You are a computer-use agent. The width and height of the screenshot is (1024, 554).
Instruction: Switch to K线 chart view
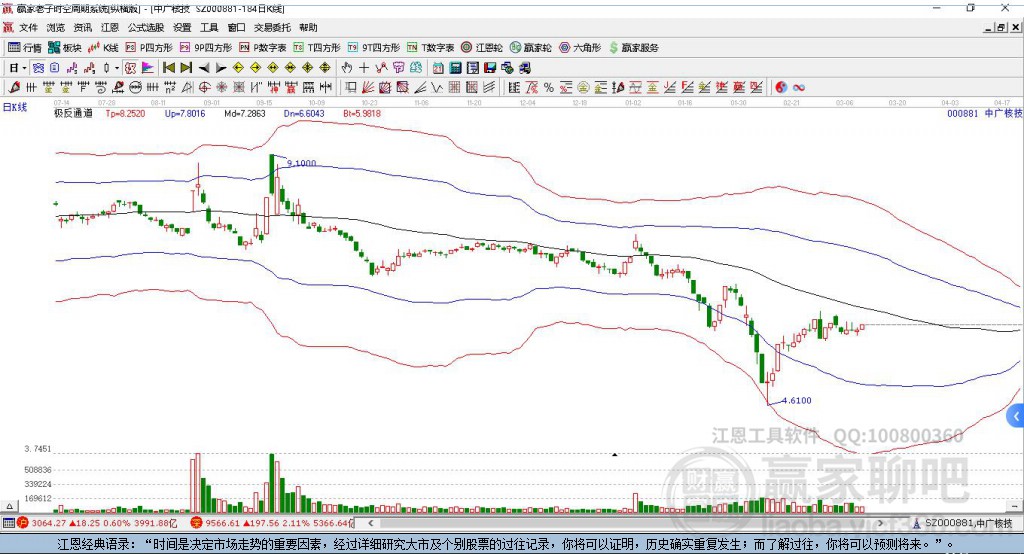pos(103,48)
